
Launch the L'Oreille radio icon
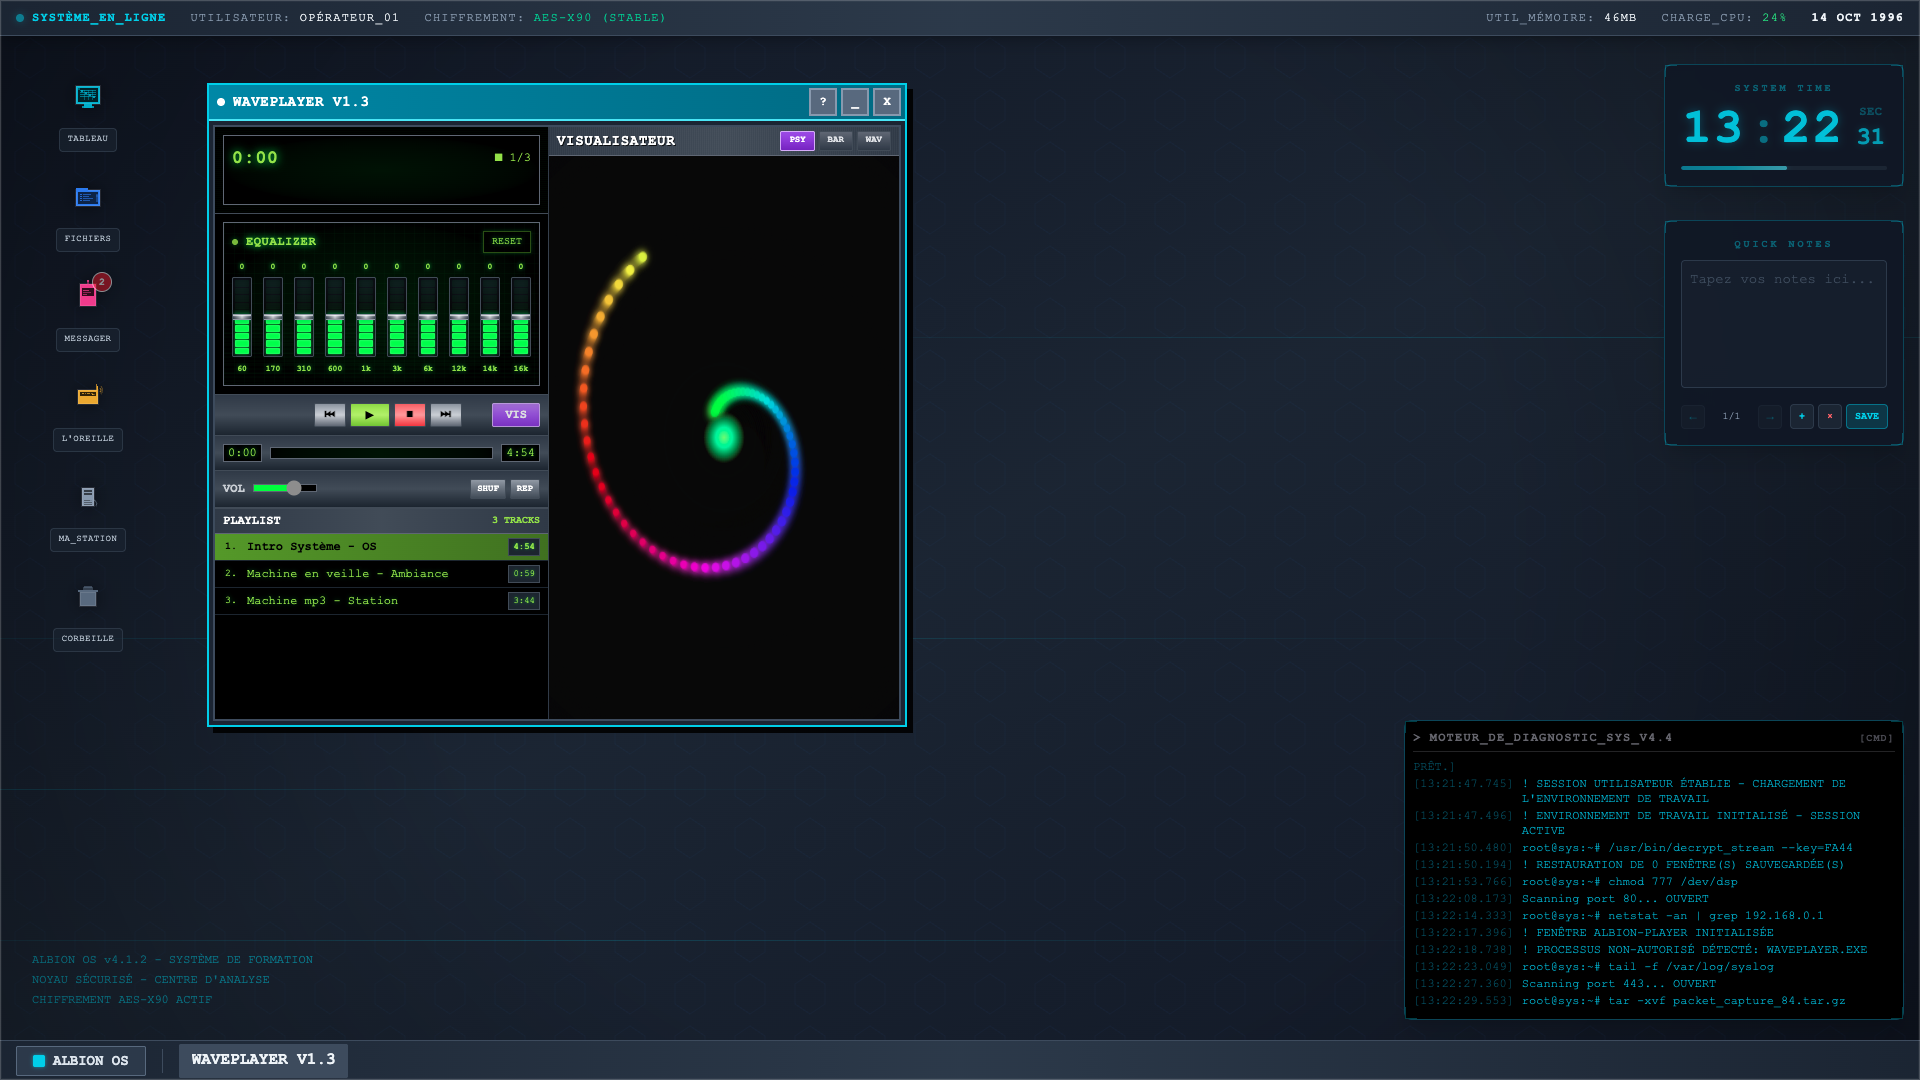coord(88,395)
